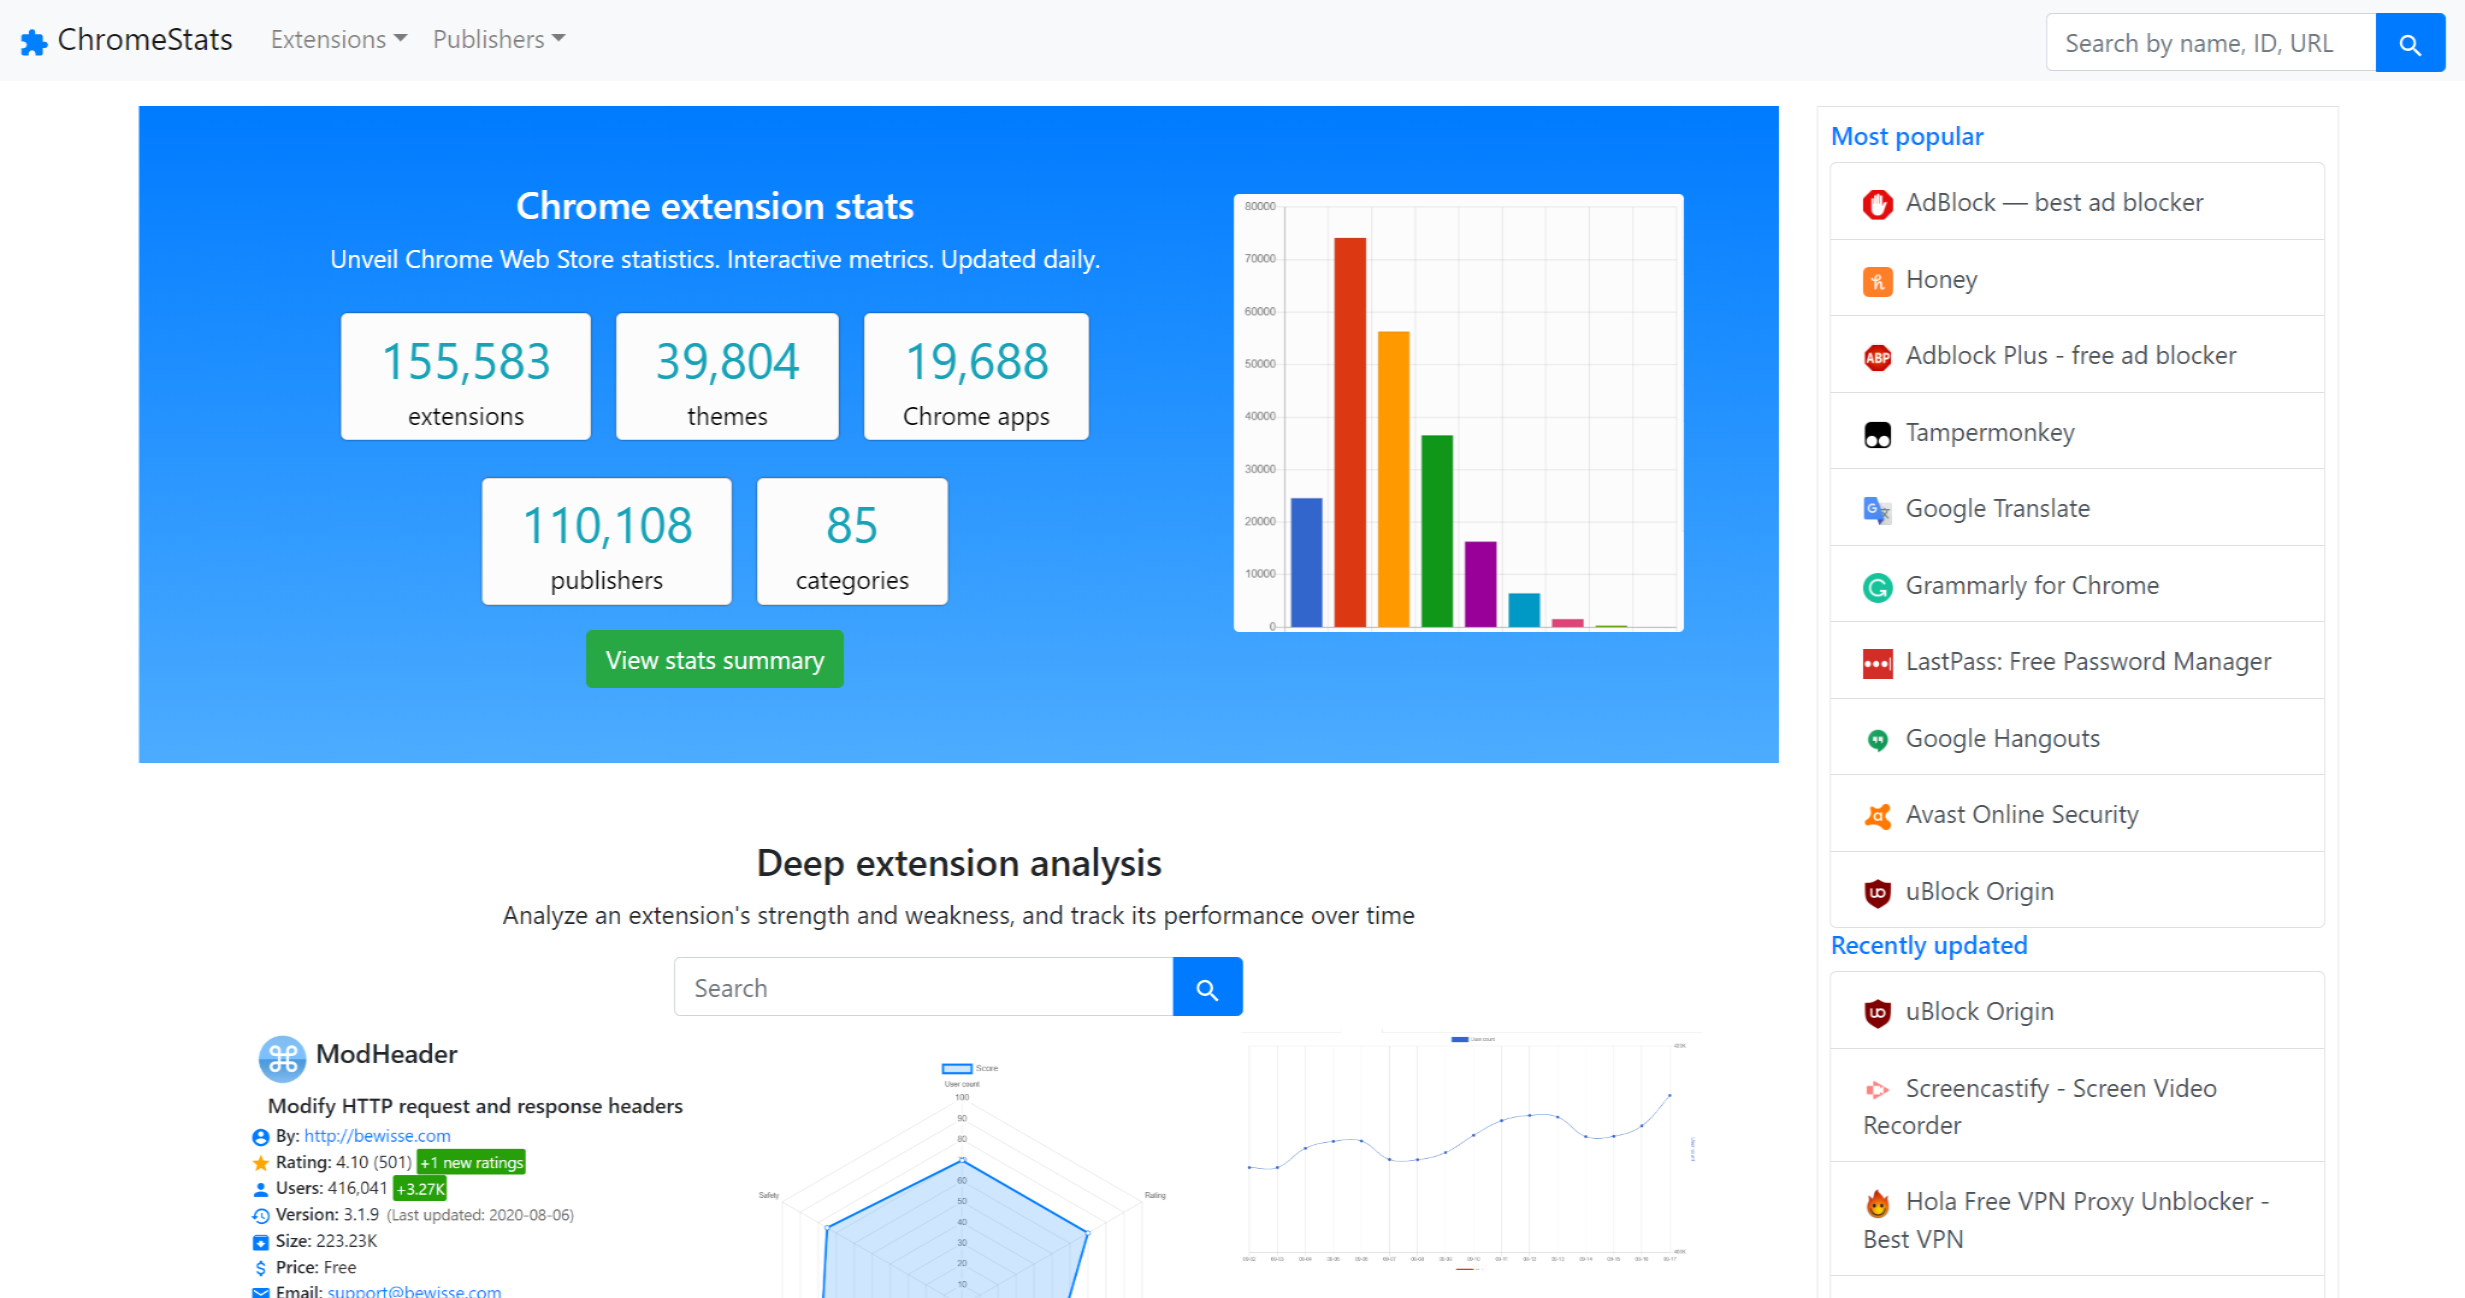Screen dimensions: 2465x1298
Task: Open the Tampermonkey extension entry
Action: coord(2077,432)
